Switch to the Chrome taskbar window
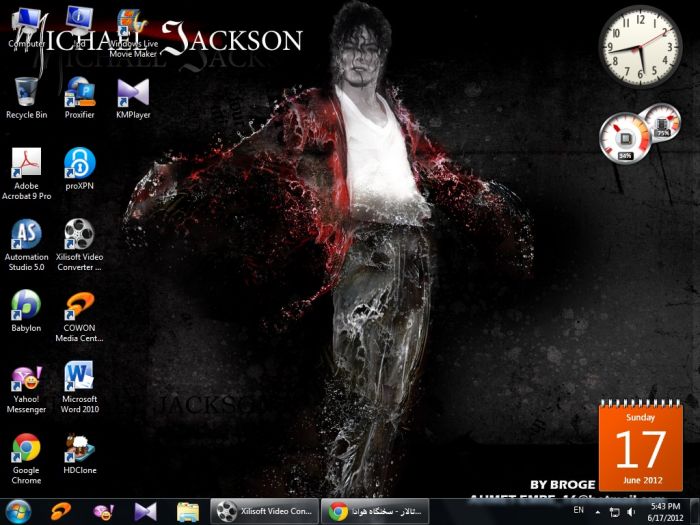The image size is (700, 525). tap(375, 512)
